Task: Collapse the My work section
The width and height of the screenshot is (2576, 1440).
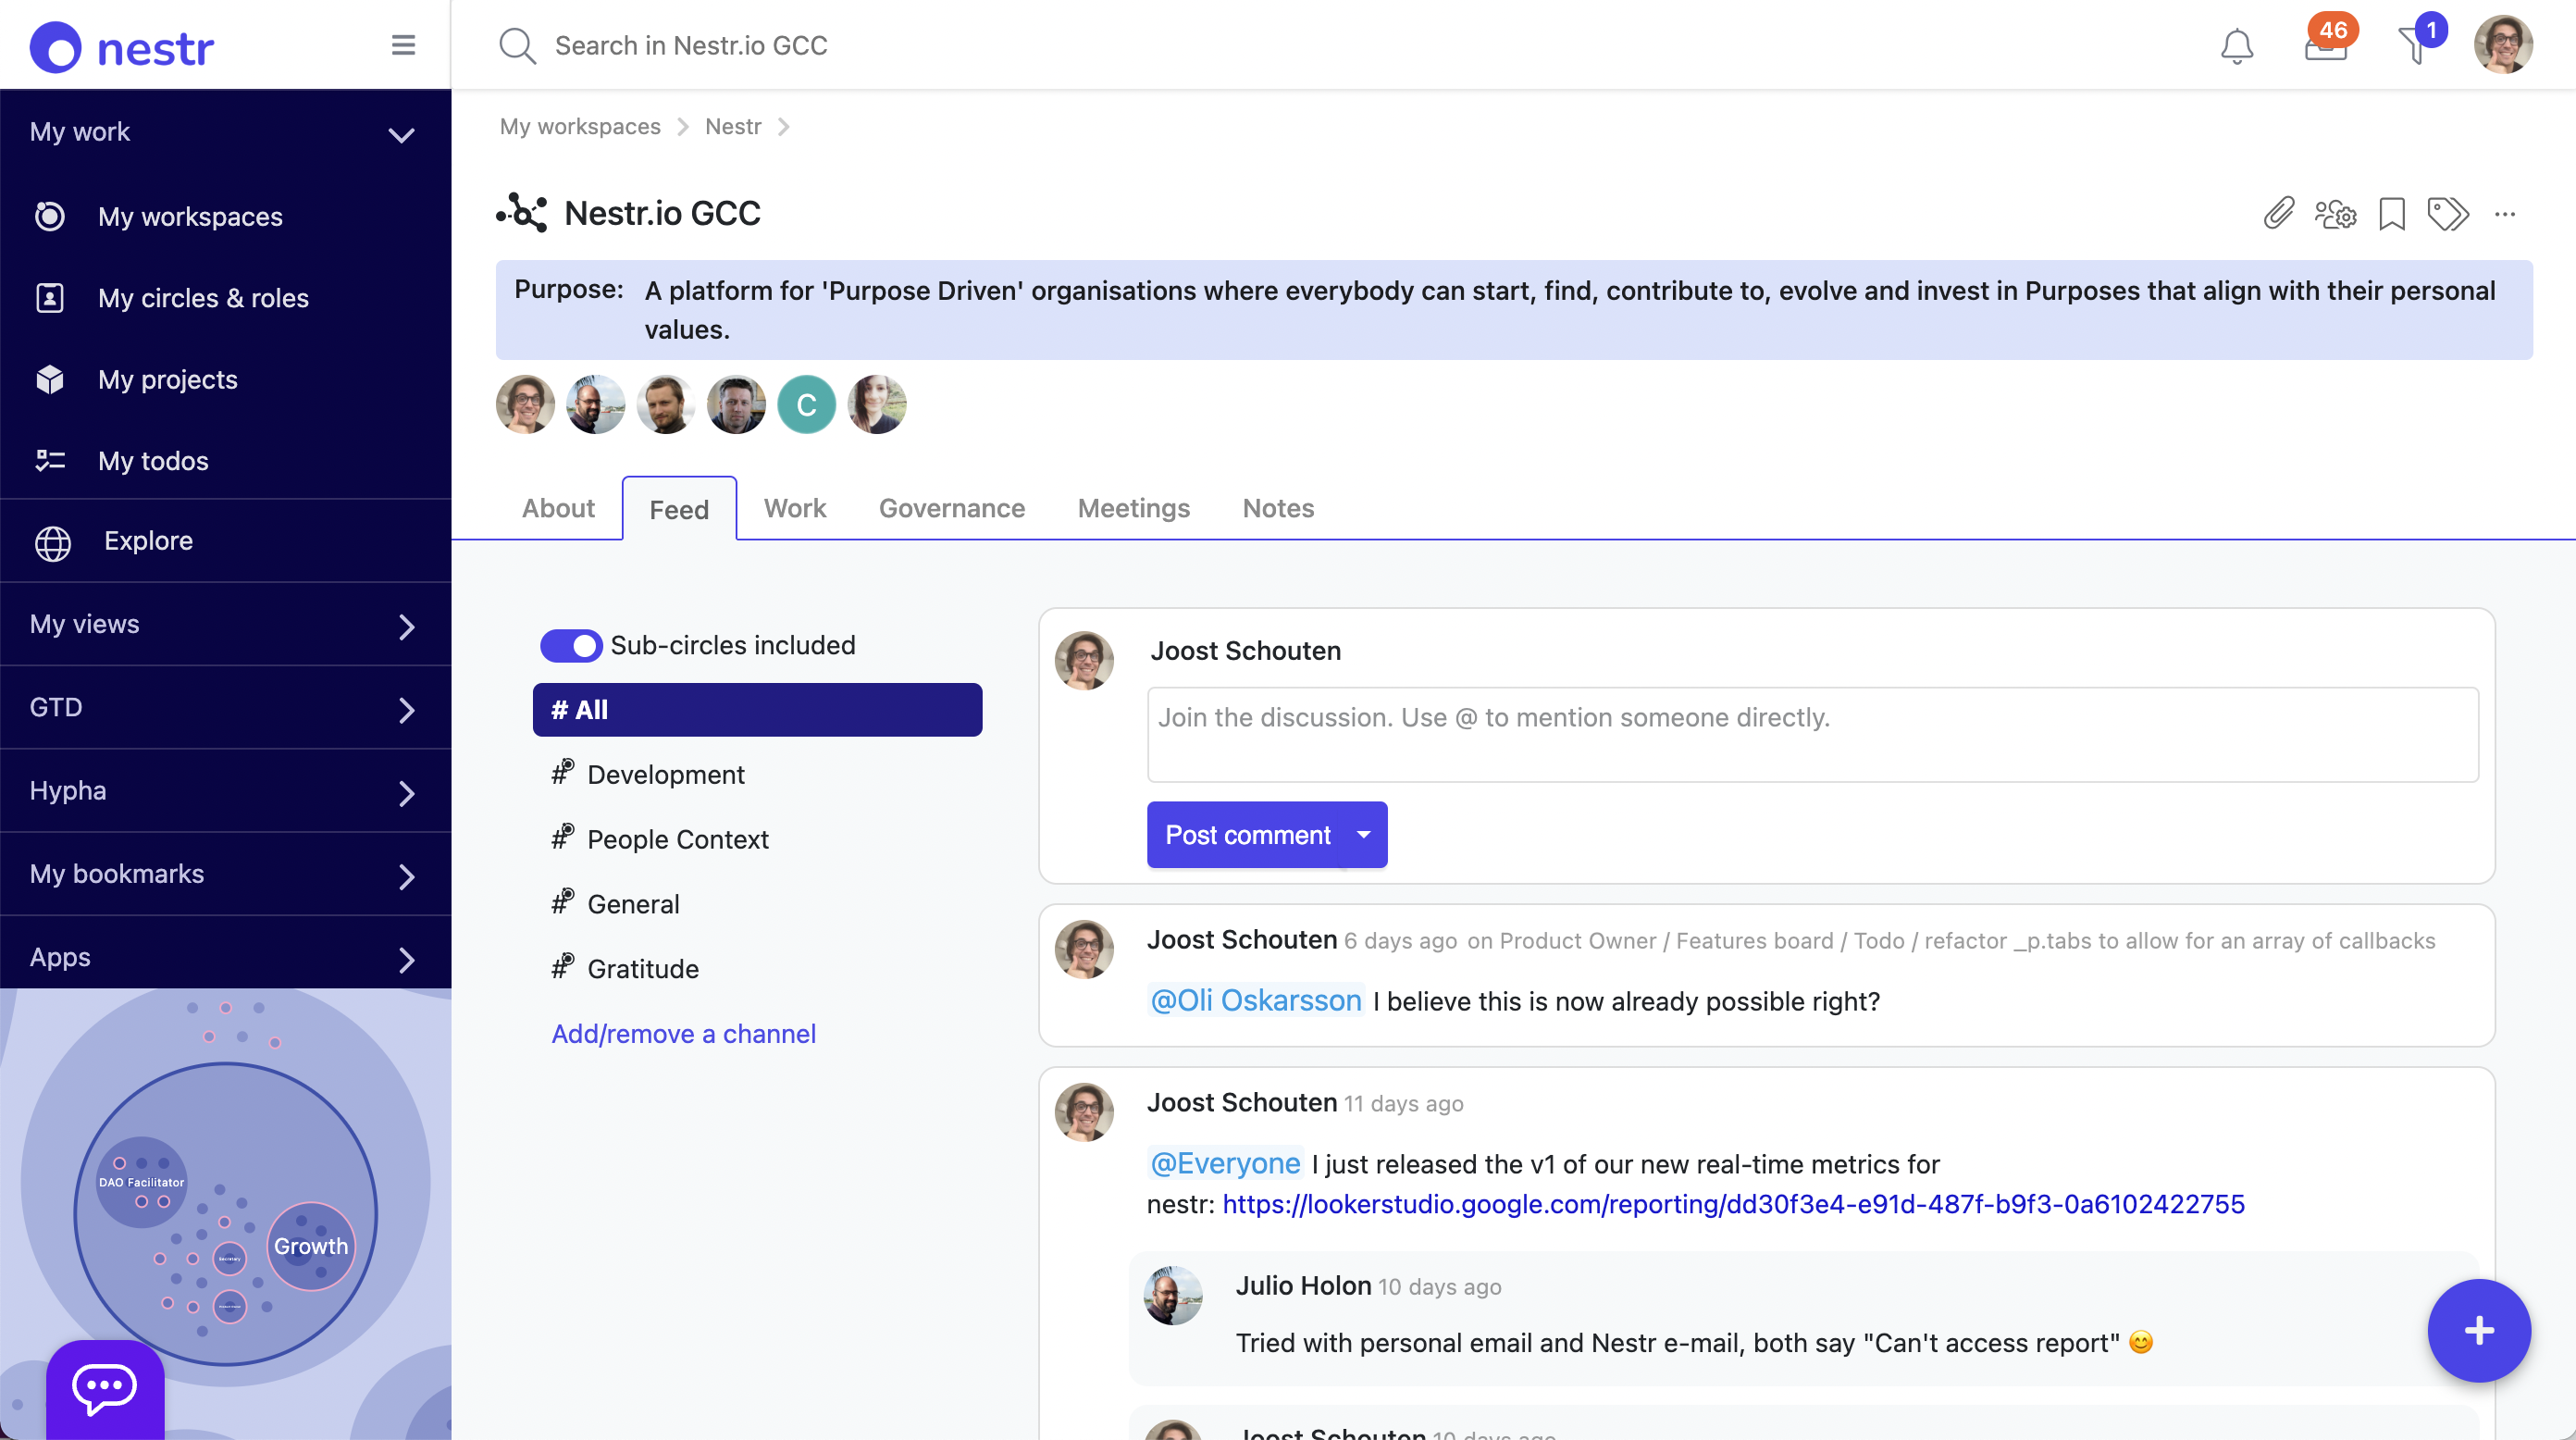Action: 401,134
